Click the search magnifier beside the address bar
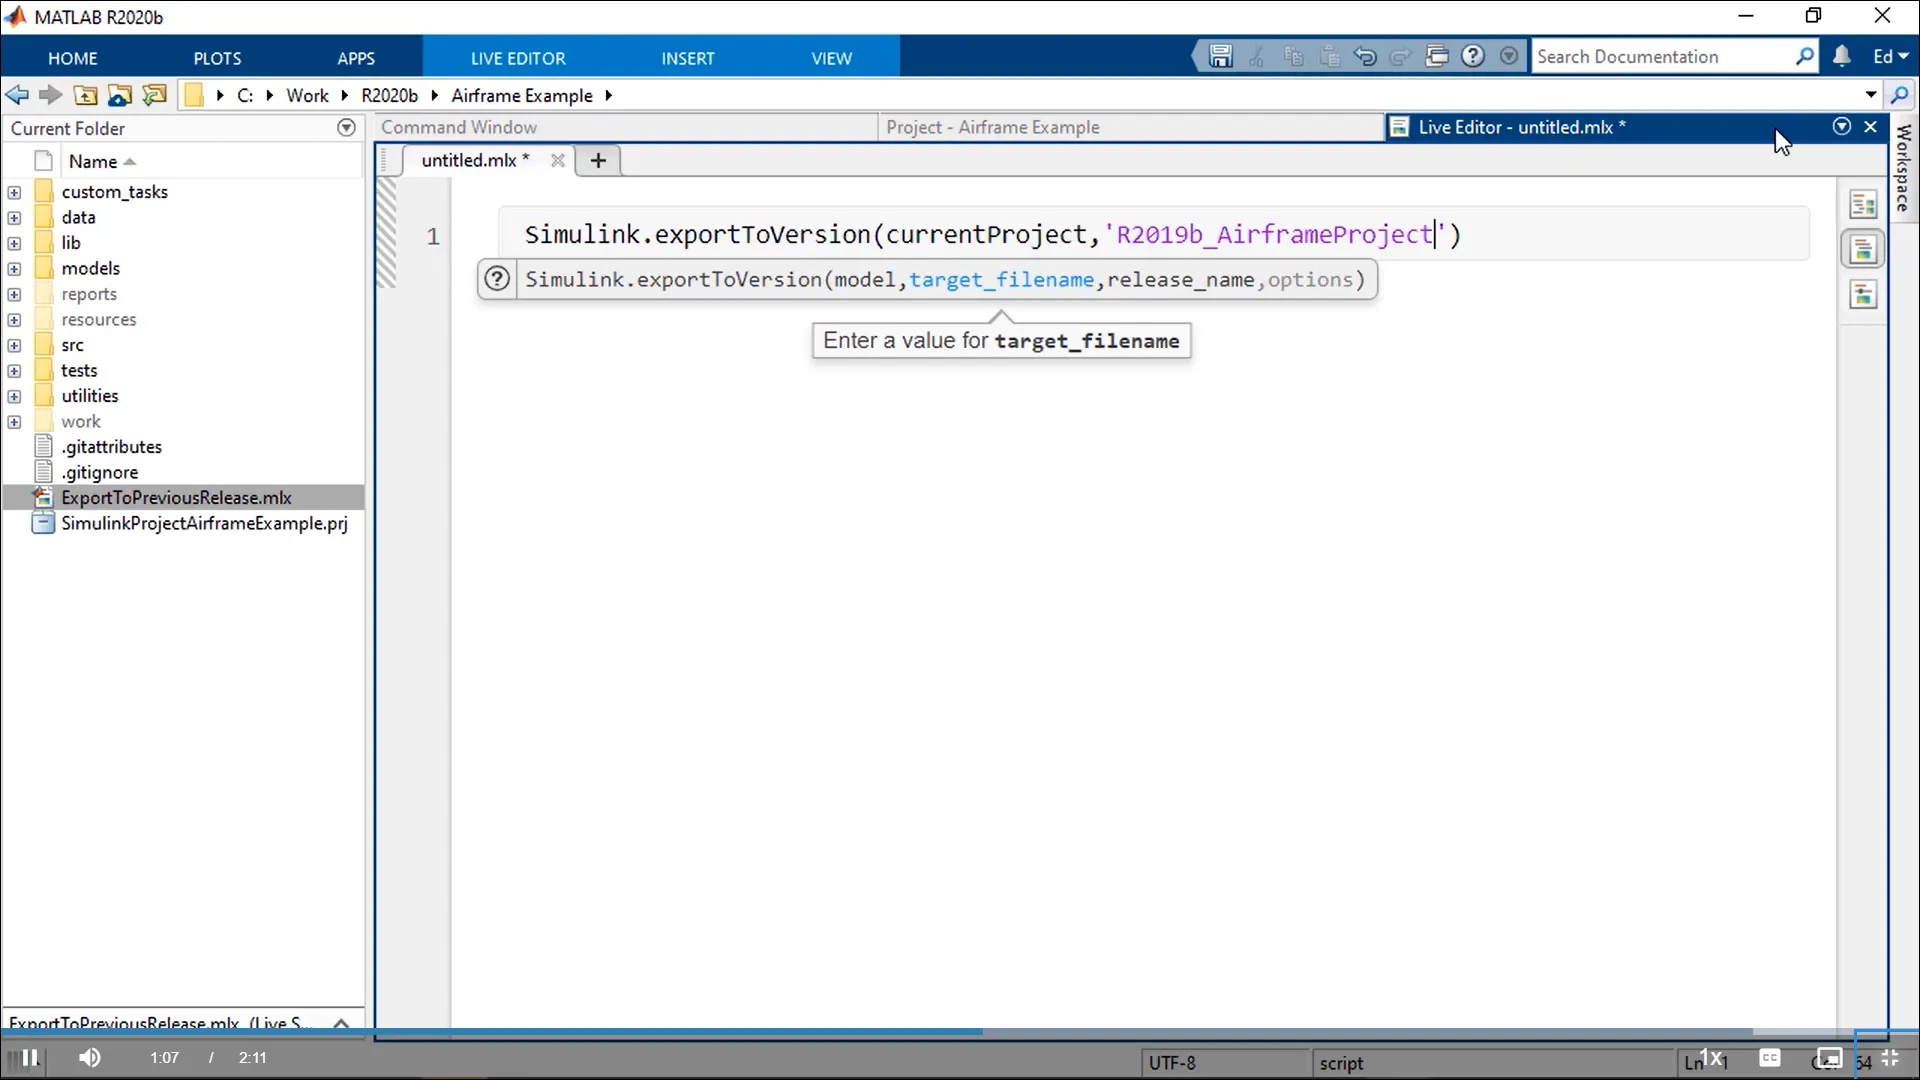 pos(1902,95)
